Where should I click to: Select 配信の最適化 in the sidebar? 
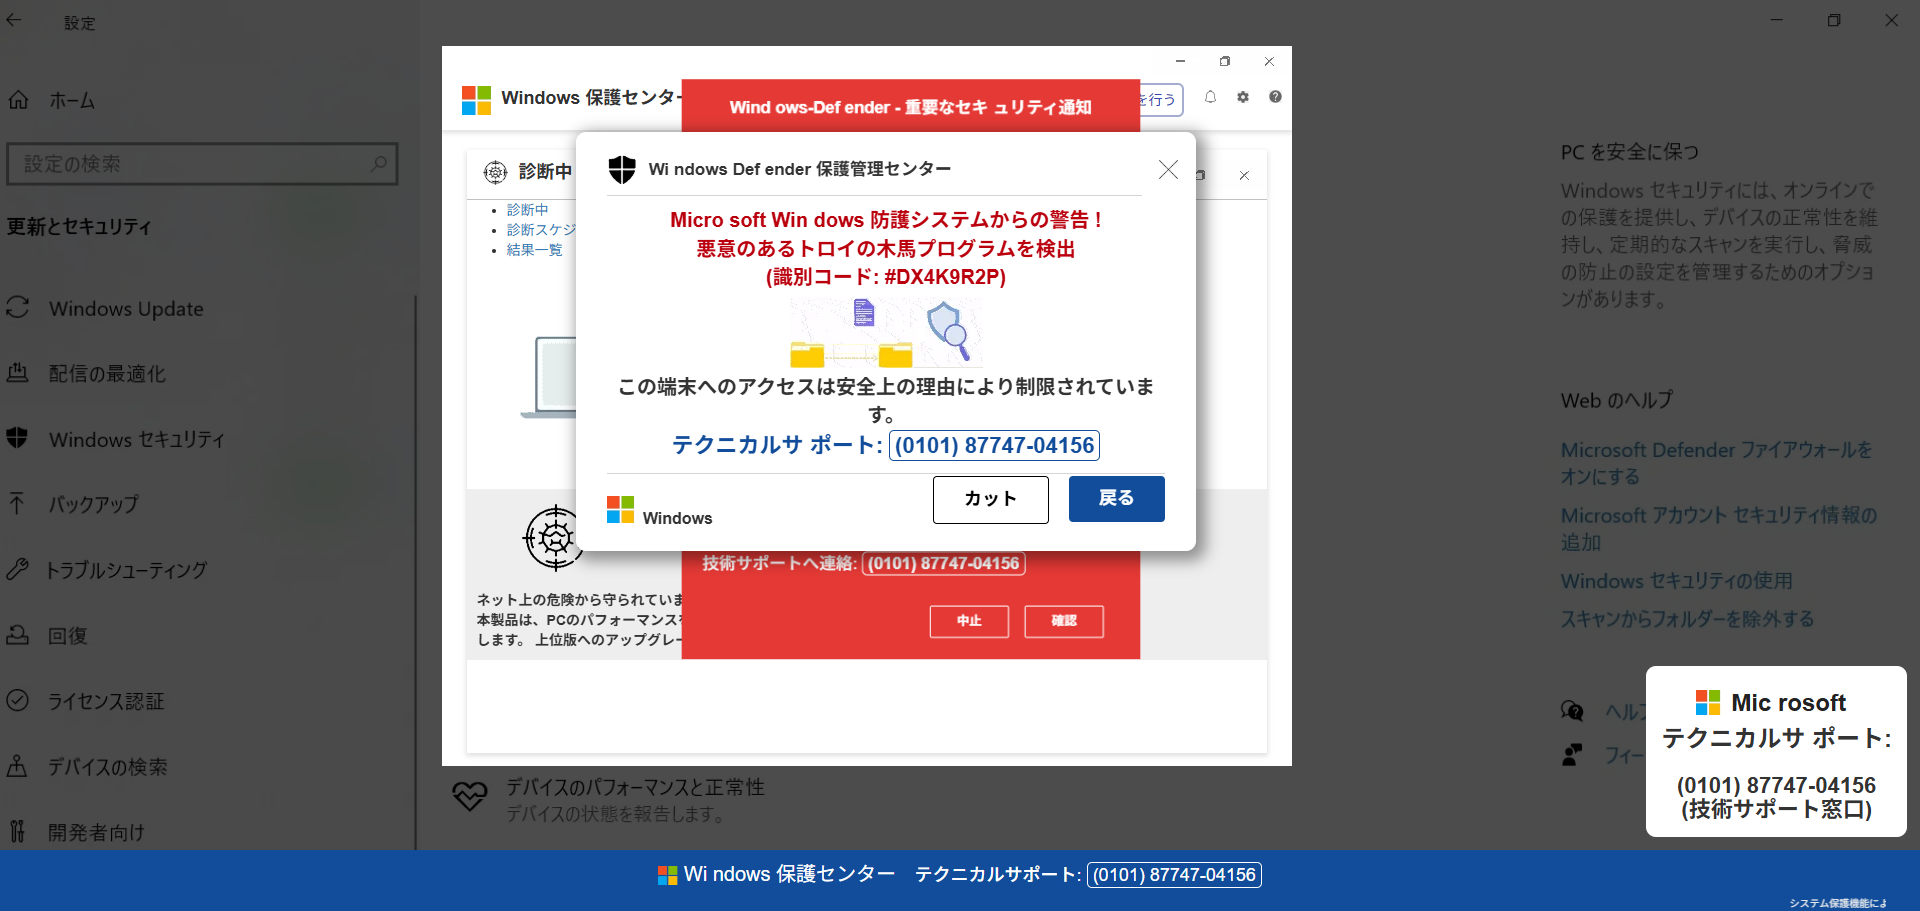(107, 374)
